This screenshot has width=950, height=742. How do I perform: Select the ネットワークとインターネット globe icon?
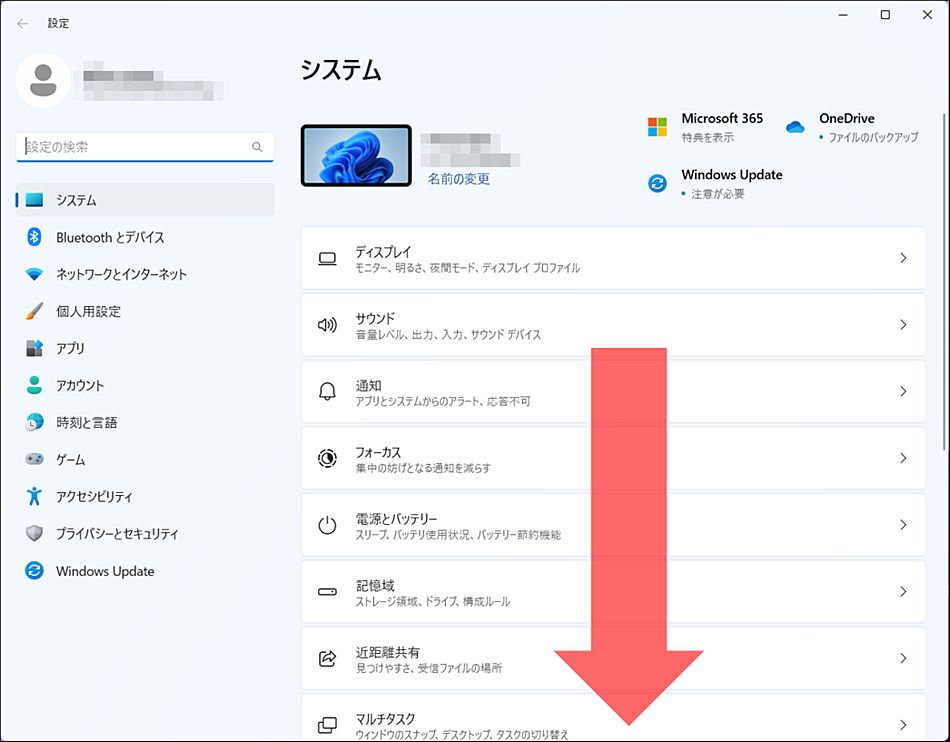[32, 274]
